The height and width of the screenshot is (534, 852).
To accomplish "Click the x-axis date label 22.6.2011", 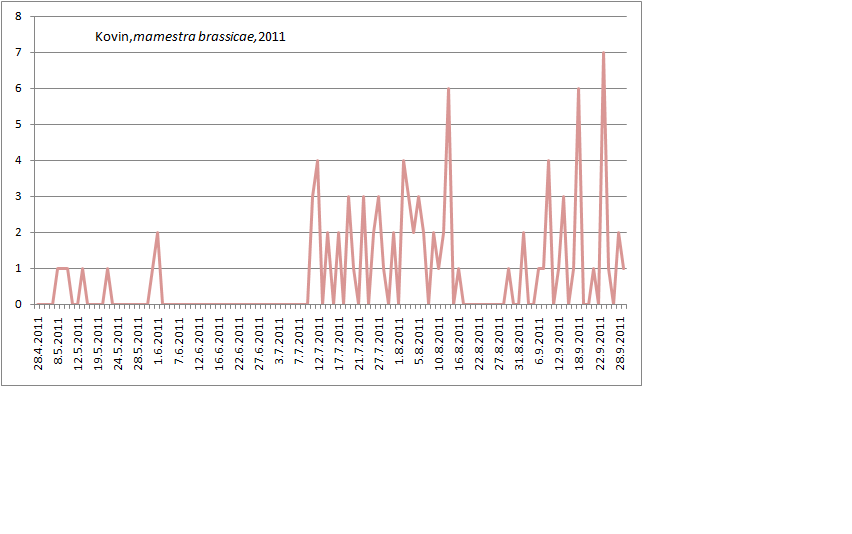I will (x=239, y=343).
